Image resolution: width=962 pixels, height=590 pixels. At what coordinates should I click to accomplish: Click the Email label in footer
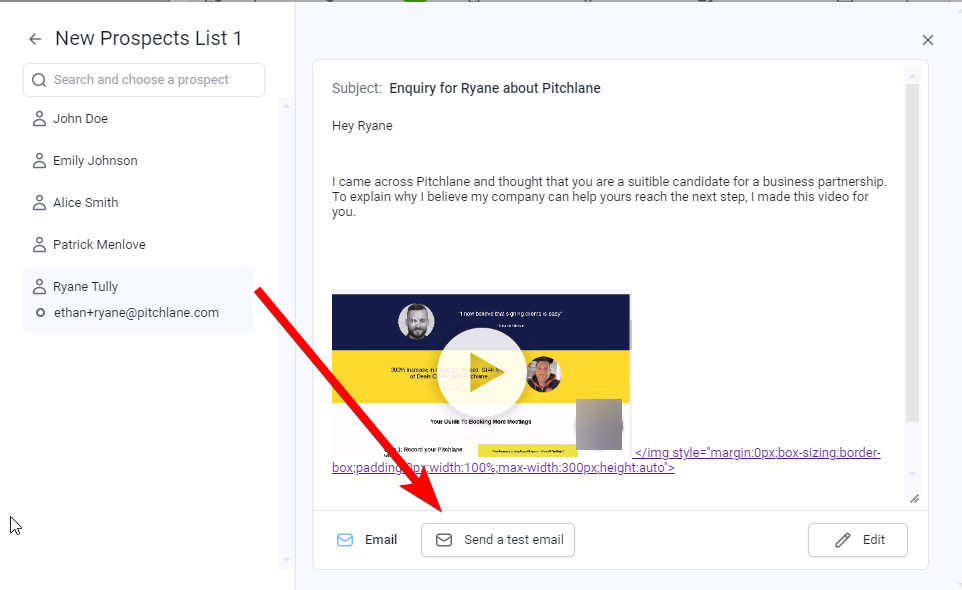(x=381, y=540)
